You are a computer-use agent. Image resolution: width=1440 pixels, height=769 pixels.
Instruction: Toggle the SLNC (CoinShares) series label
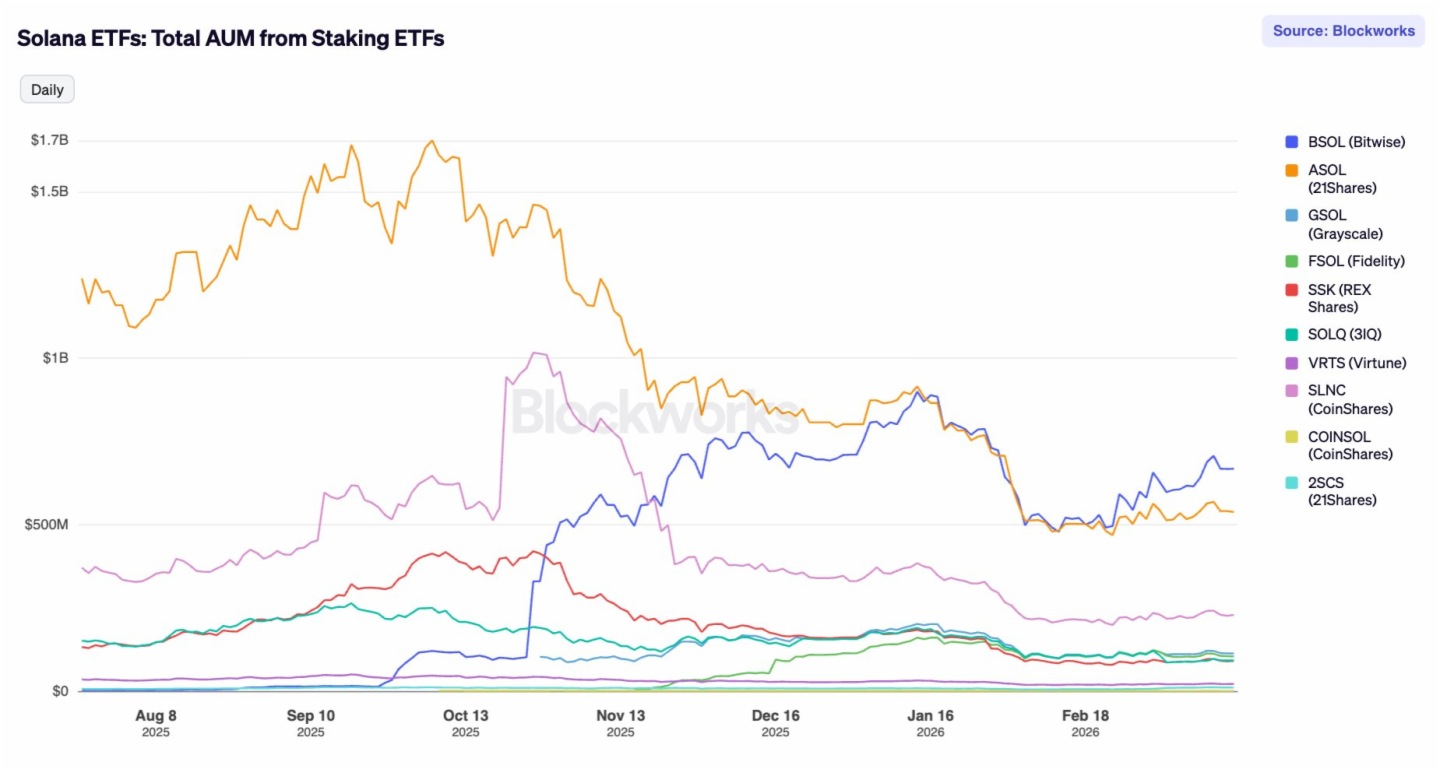tap(1350, 400)
